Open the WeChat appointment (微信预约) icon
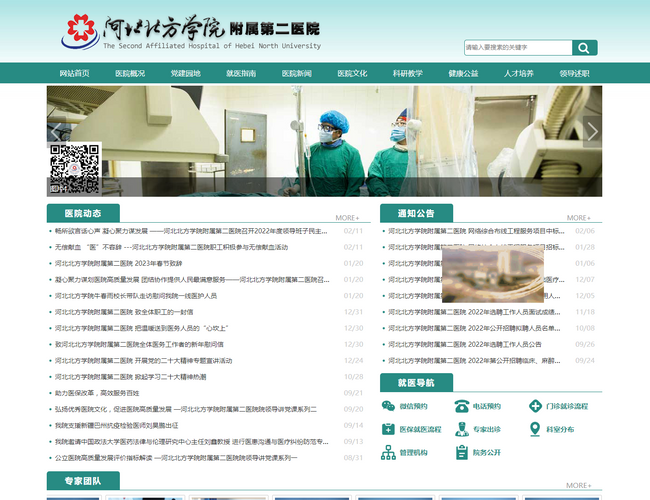Viewport: 650px width, 500px height. click(x=388, y=406)
